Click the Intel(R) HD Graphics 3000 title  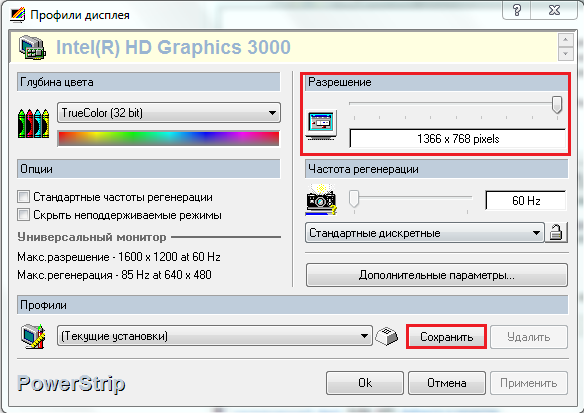[x=173, y=47]
